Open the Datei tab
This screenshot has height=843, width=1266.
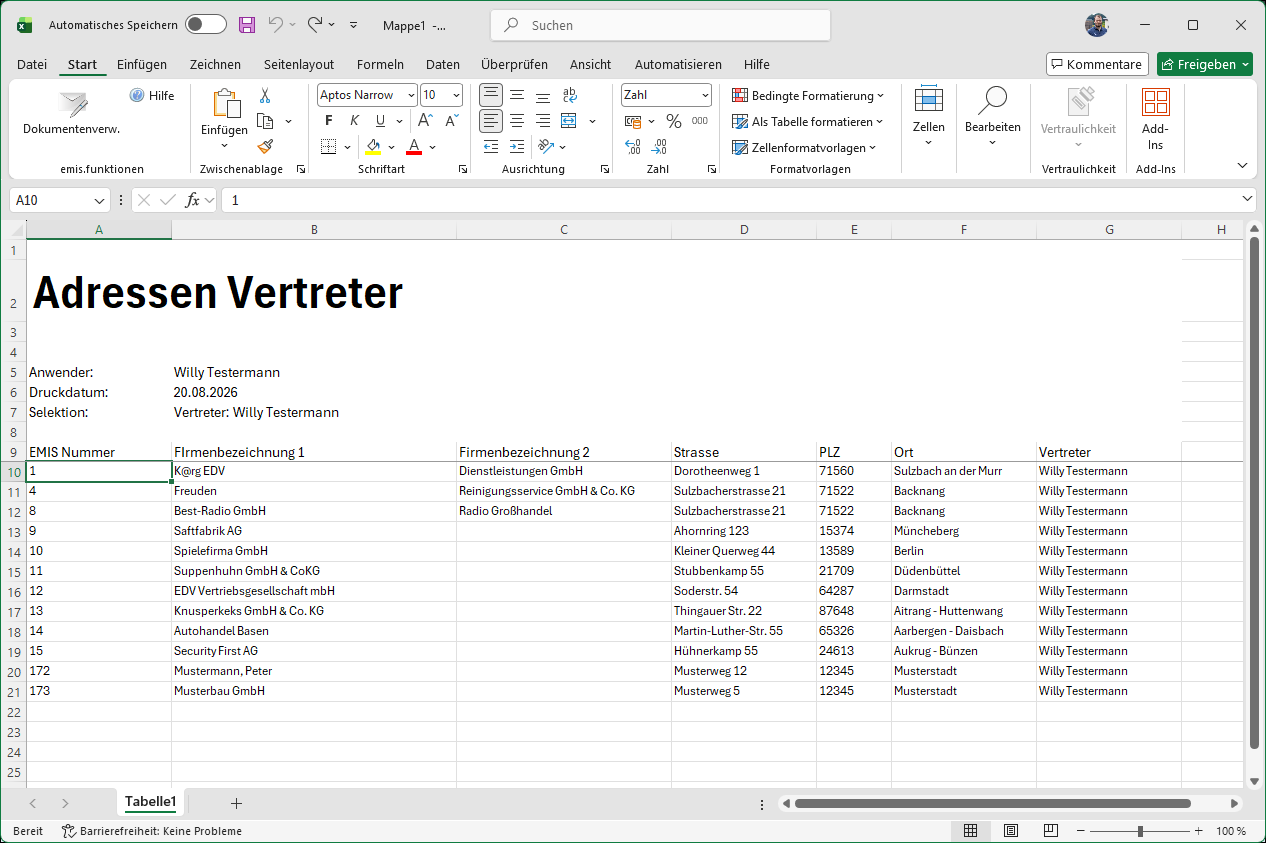[x=32, y=64]
